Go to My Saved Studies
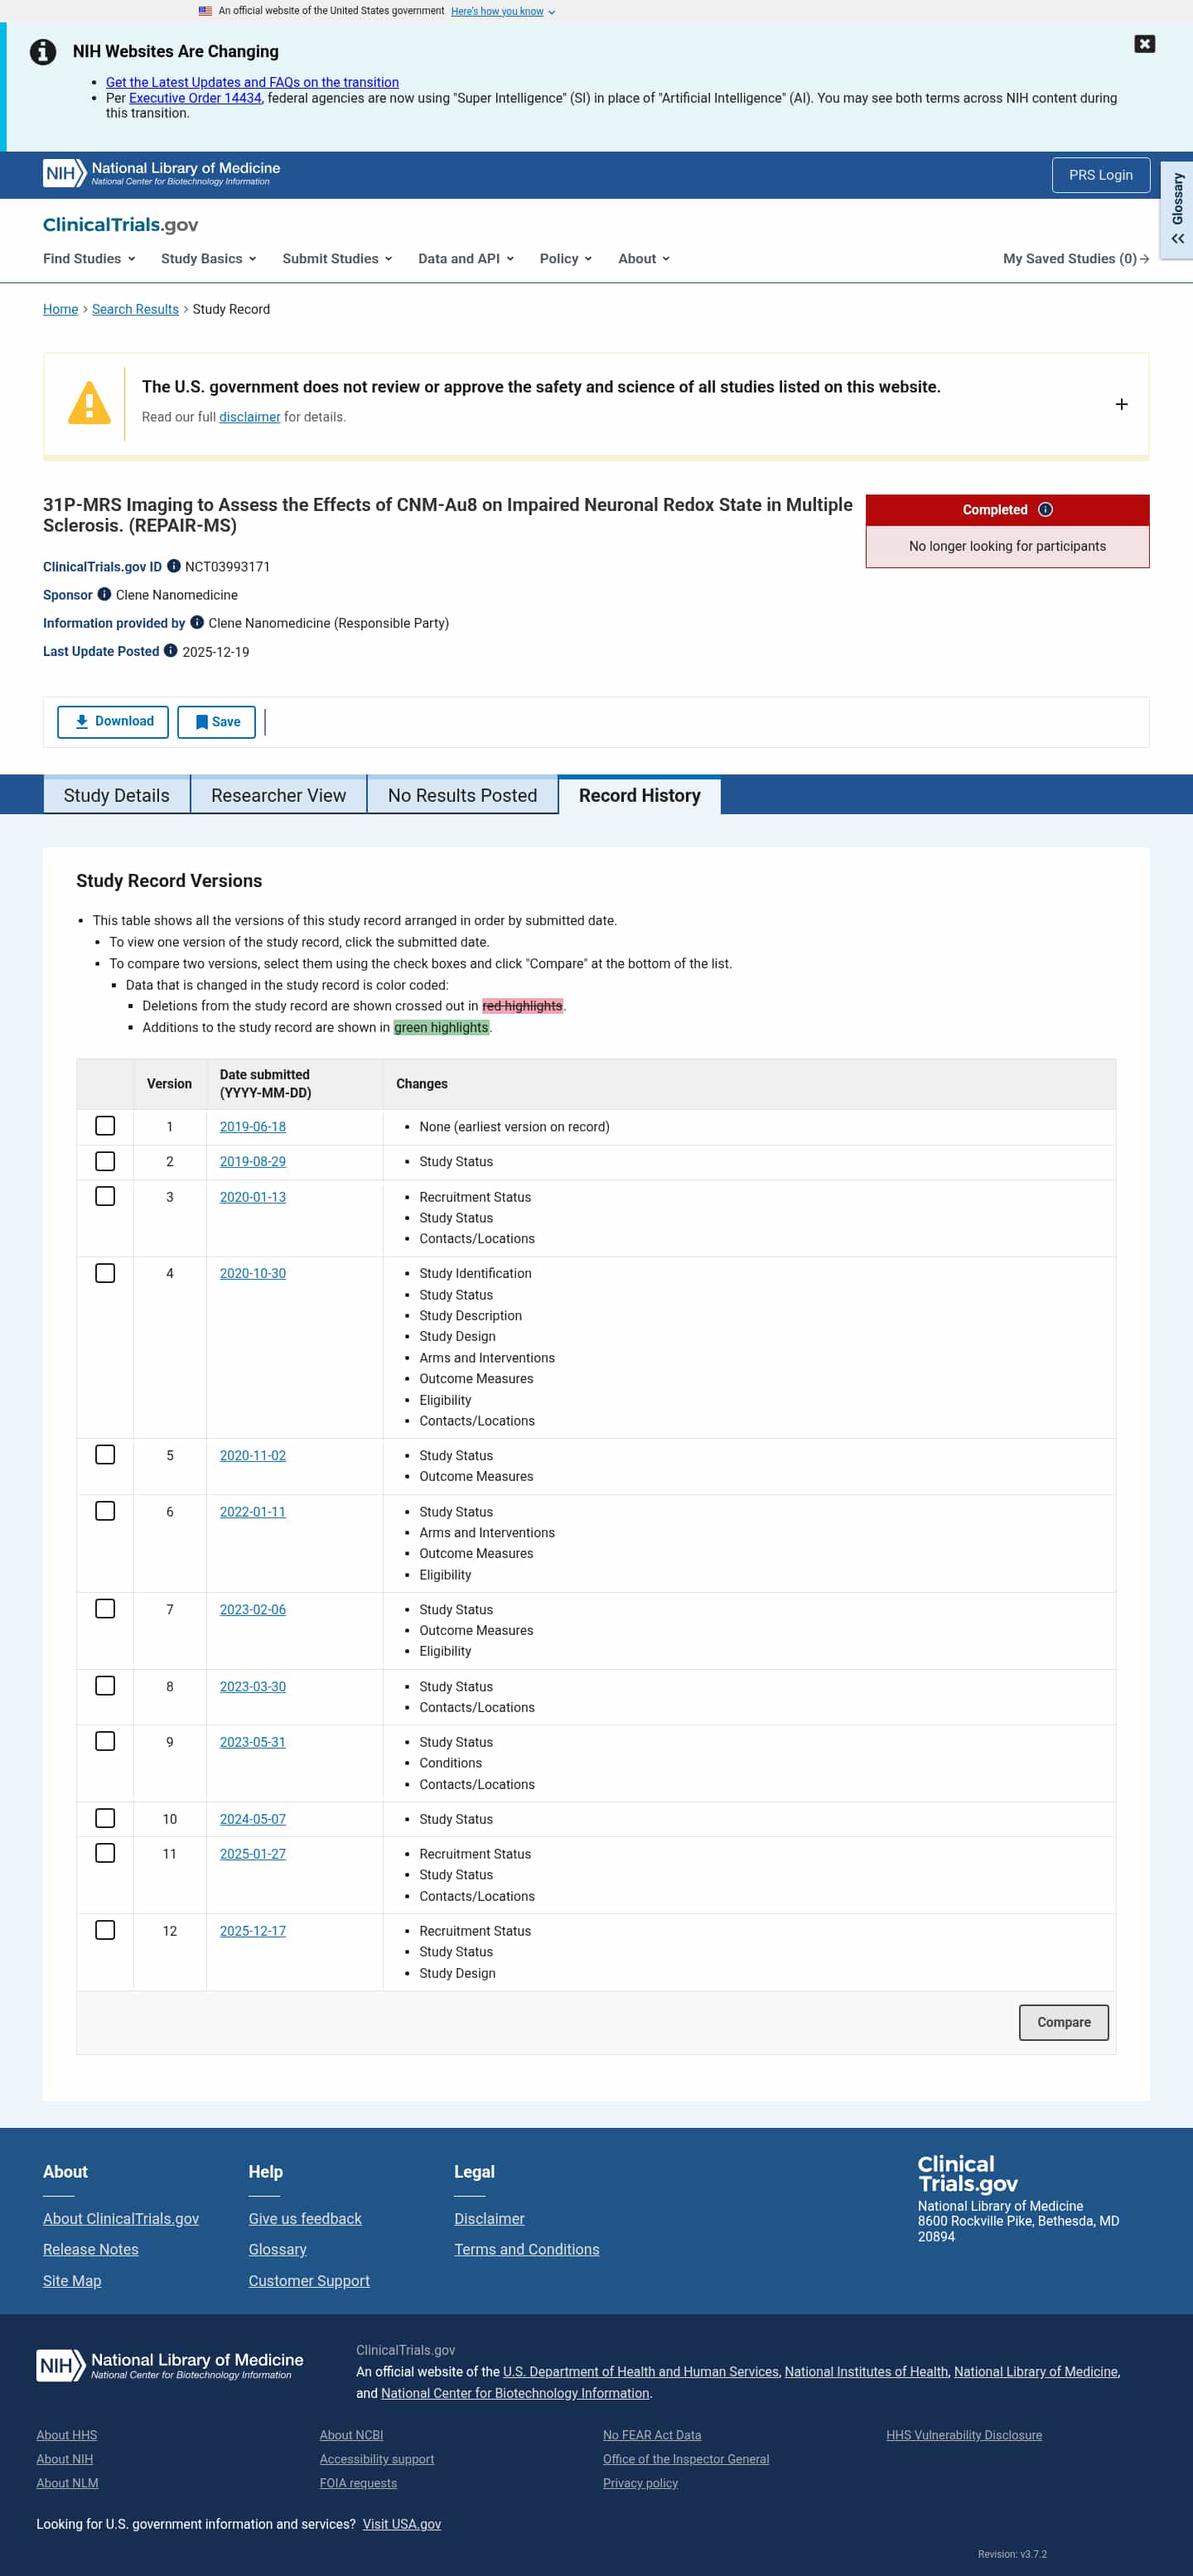 pyautogui.click(x=1076, y=258)
